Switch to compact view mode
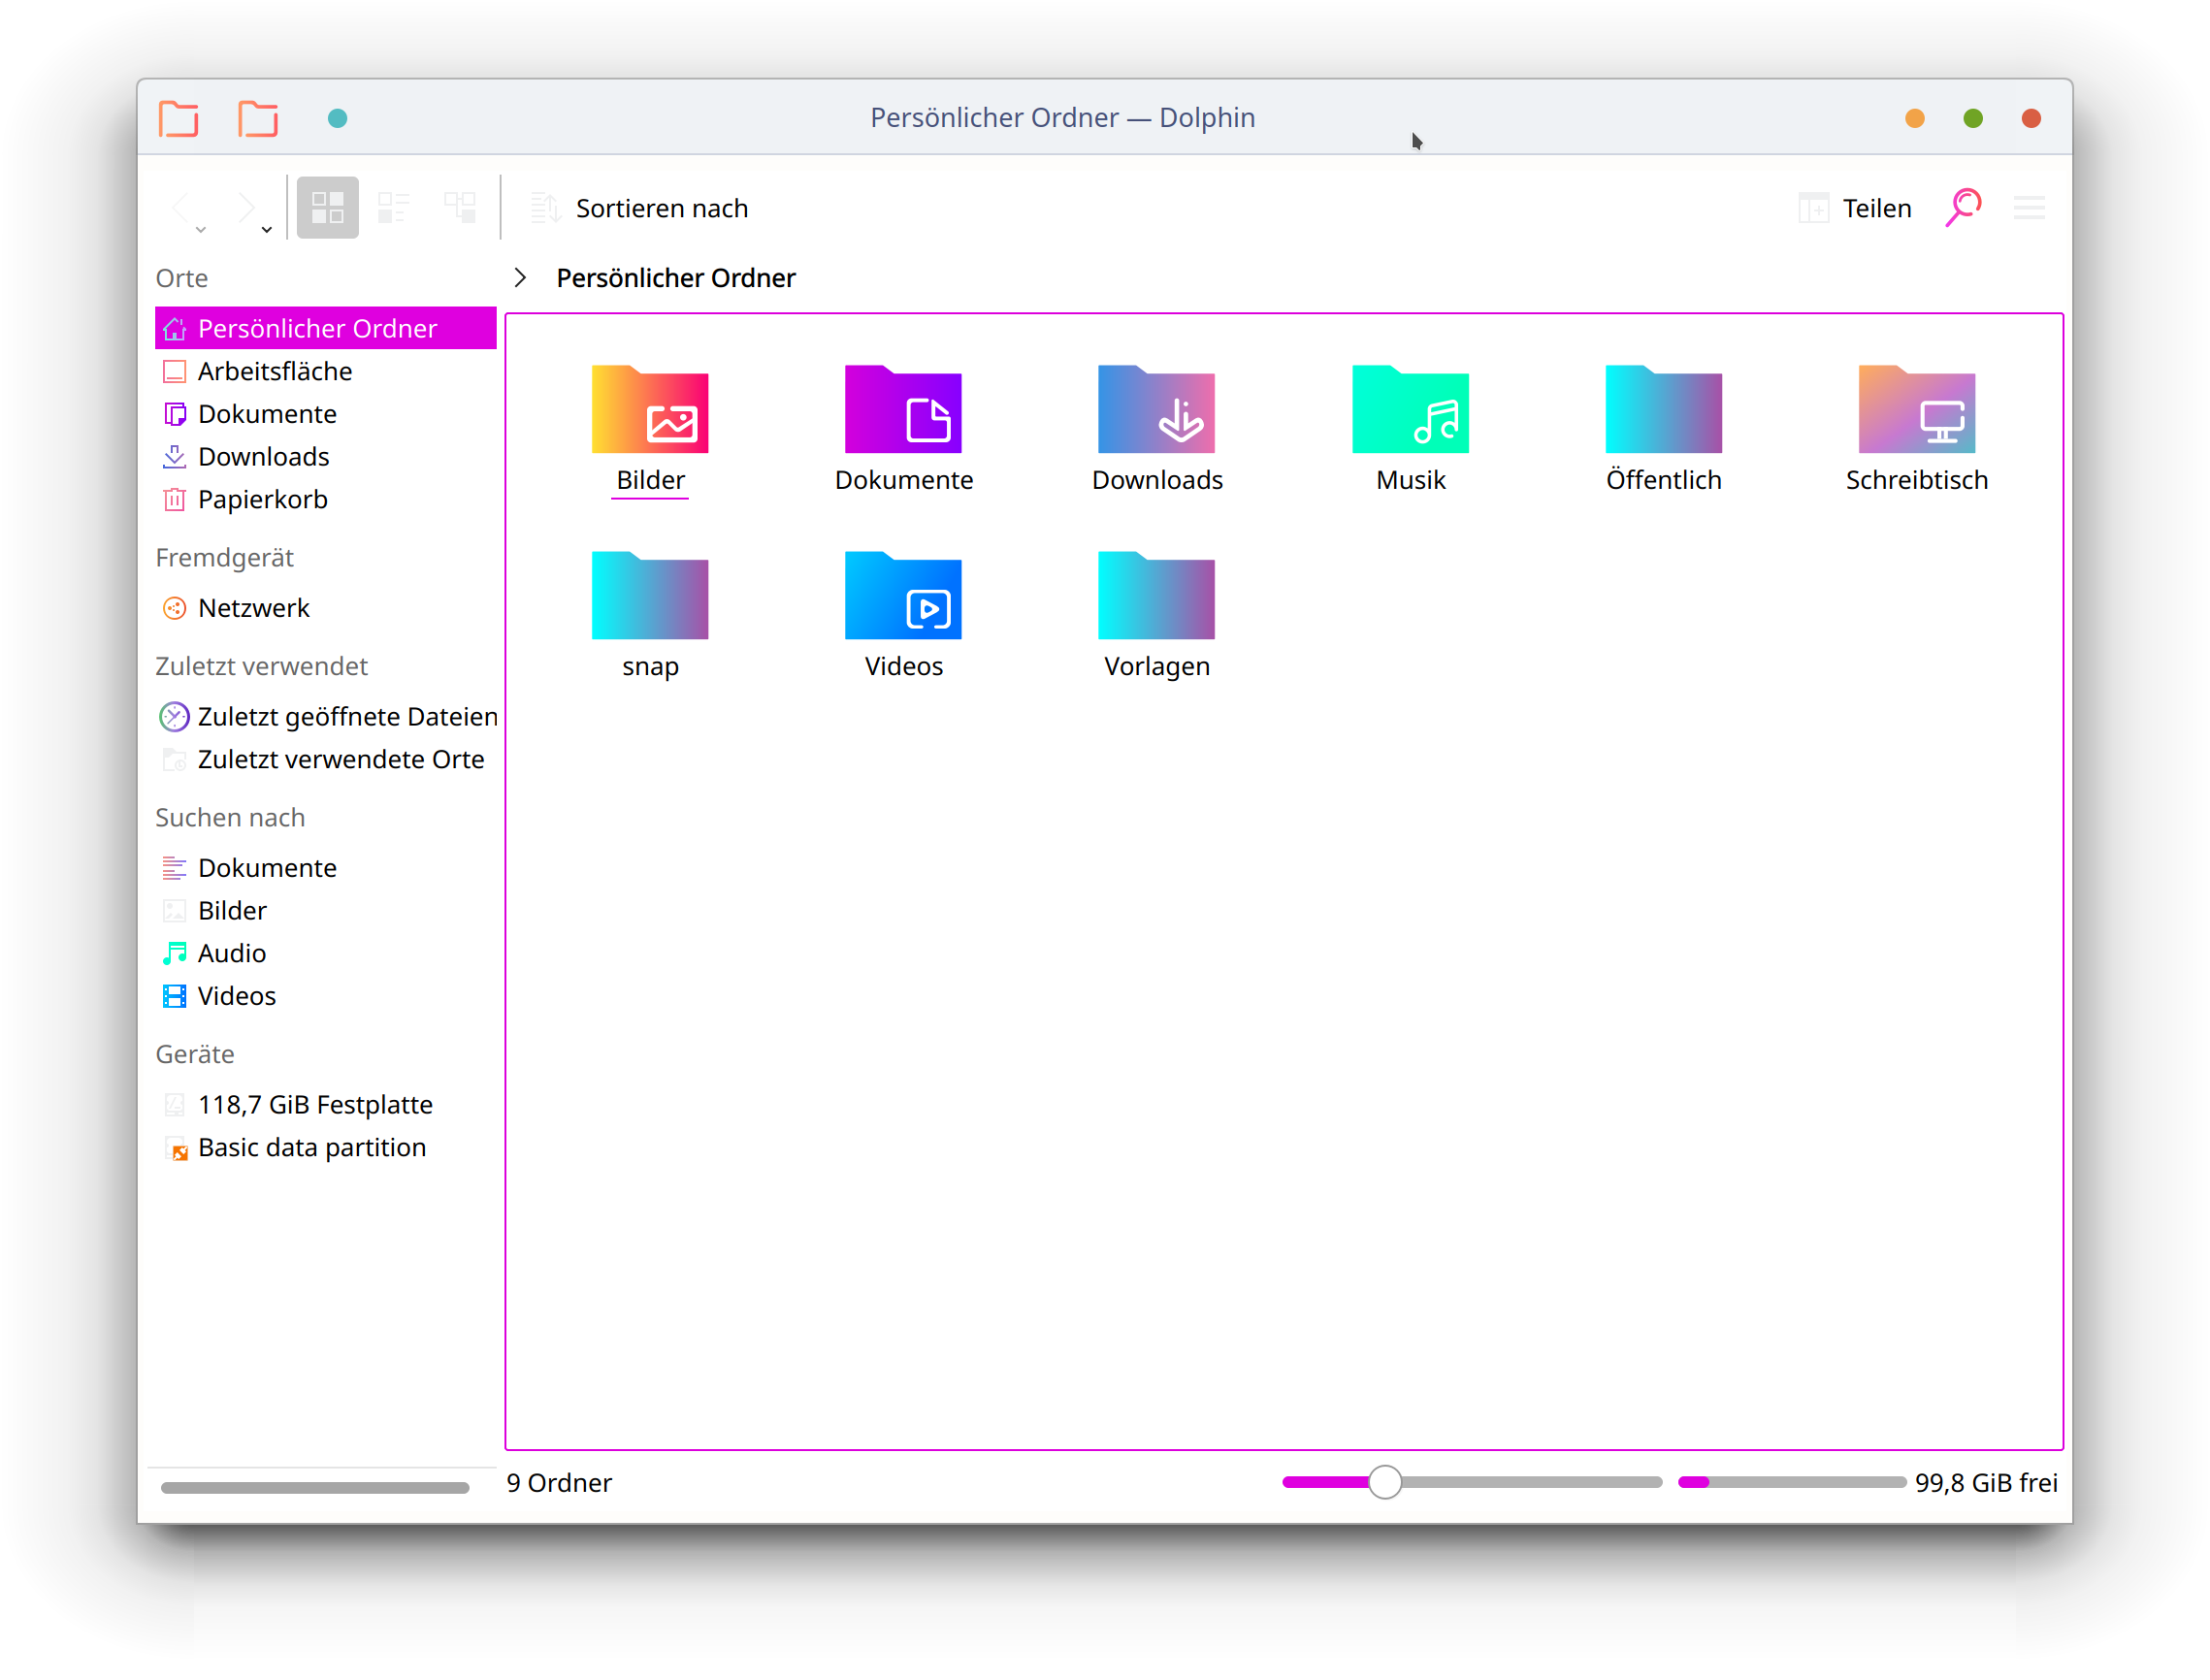The width and height of the screenshot is (2210, 1680). (x=393, y=208)
